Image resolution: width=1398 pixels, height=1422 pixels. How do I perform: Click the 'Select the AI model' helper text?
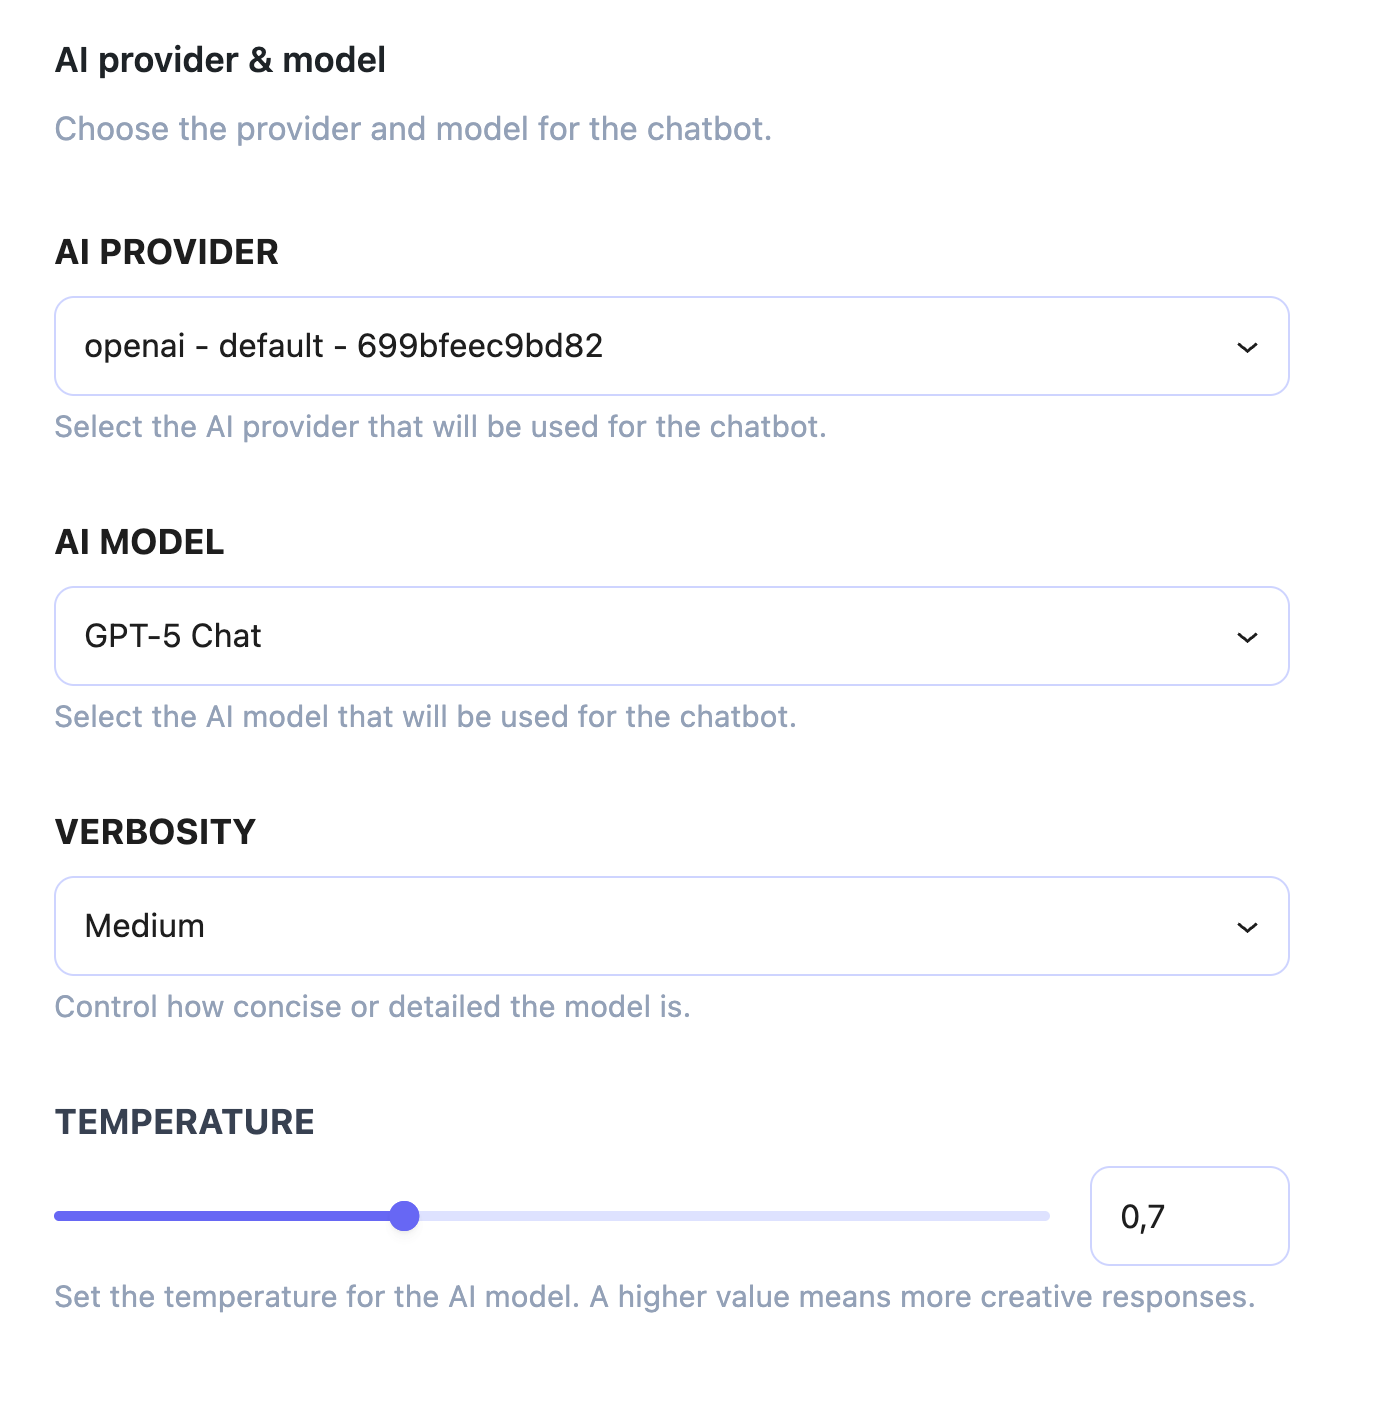(x=425, y=717)
